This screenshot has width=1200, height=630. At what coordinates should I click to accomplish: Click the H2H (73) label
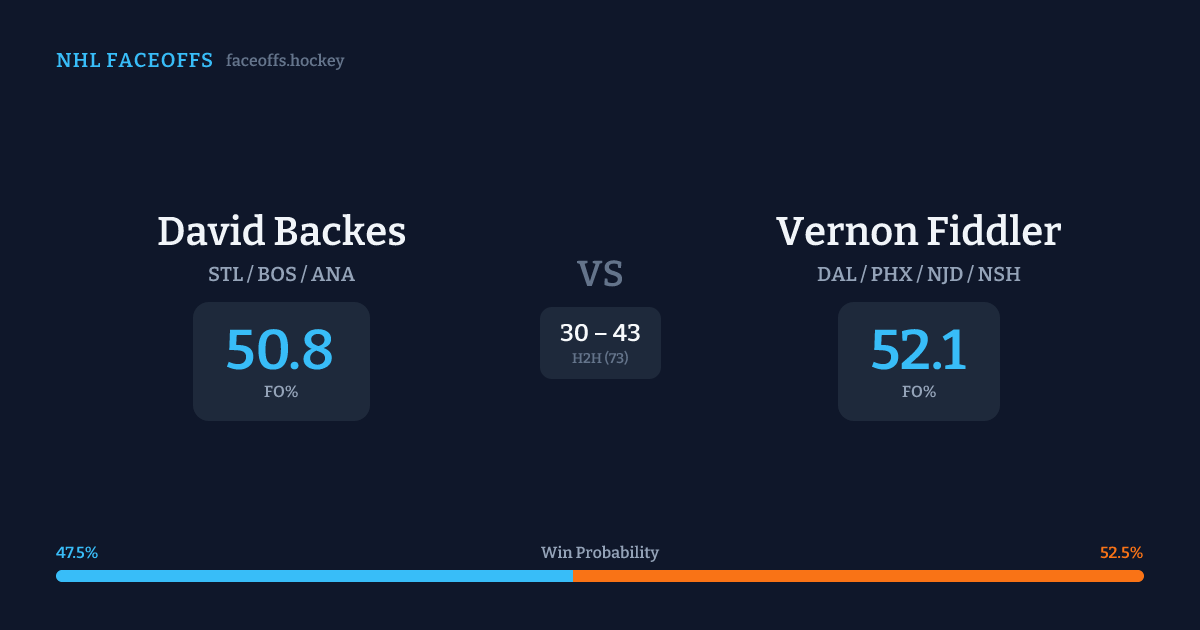click(600, 358)
